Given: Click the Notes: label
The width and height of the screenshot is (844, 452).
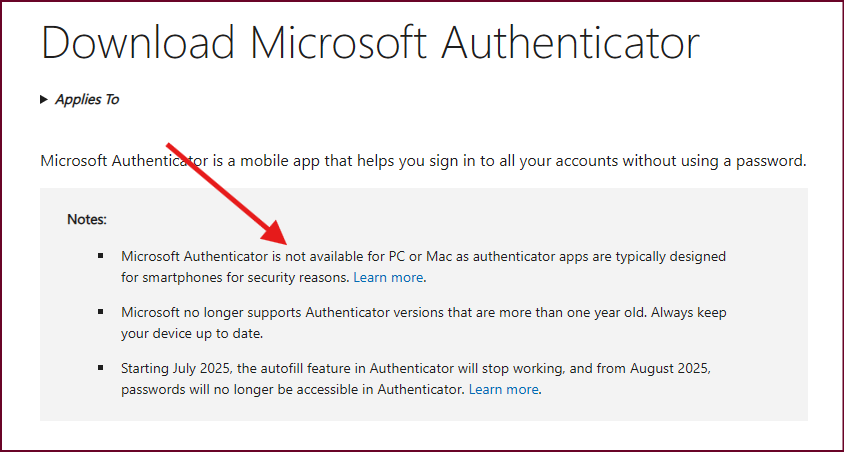Looking at the screenshot, I should [87, 220].
